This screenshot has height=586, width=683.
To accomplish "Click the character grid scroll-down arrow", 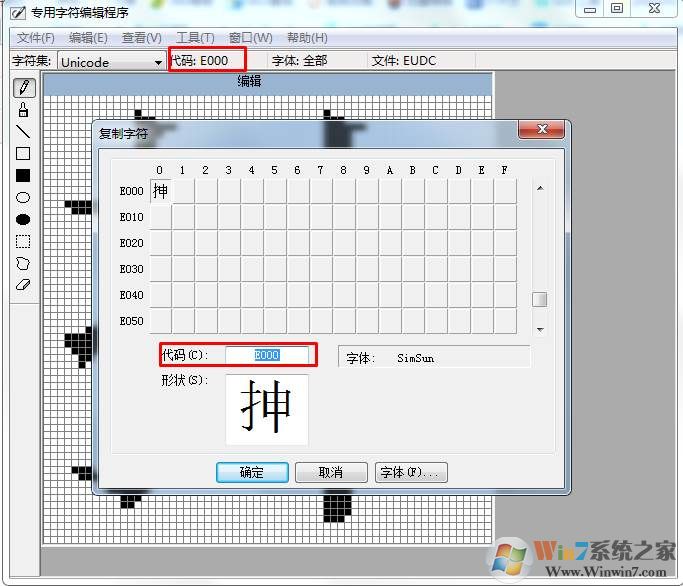I will click(540, 329).
